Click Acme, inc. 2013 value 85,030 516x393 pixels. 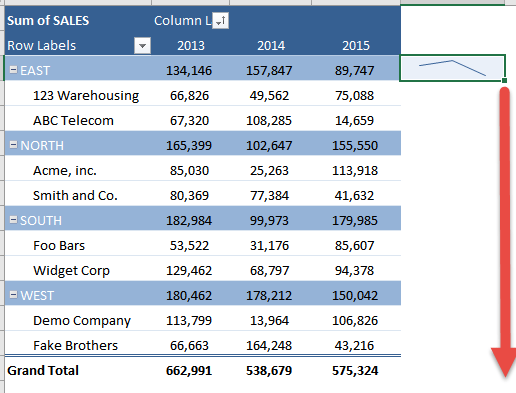tap(189, 171)
